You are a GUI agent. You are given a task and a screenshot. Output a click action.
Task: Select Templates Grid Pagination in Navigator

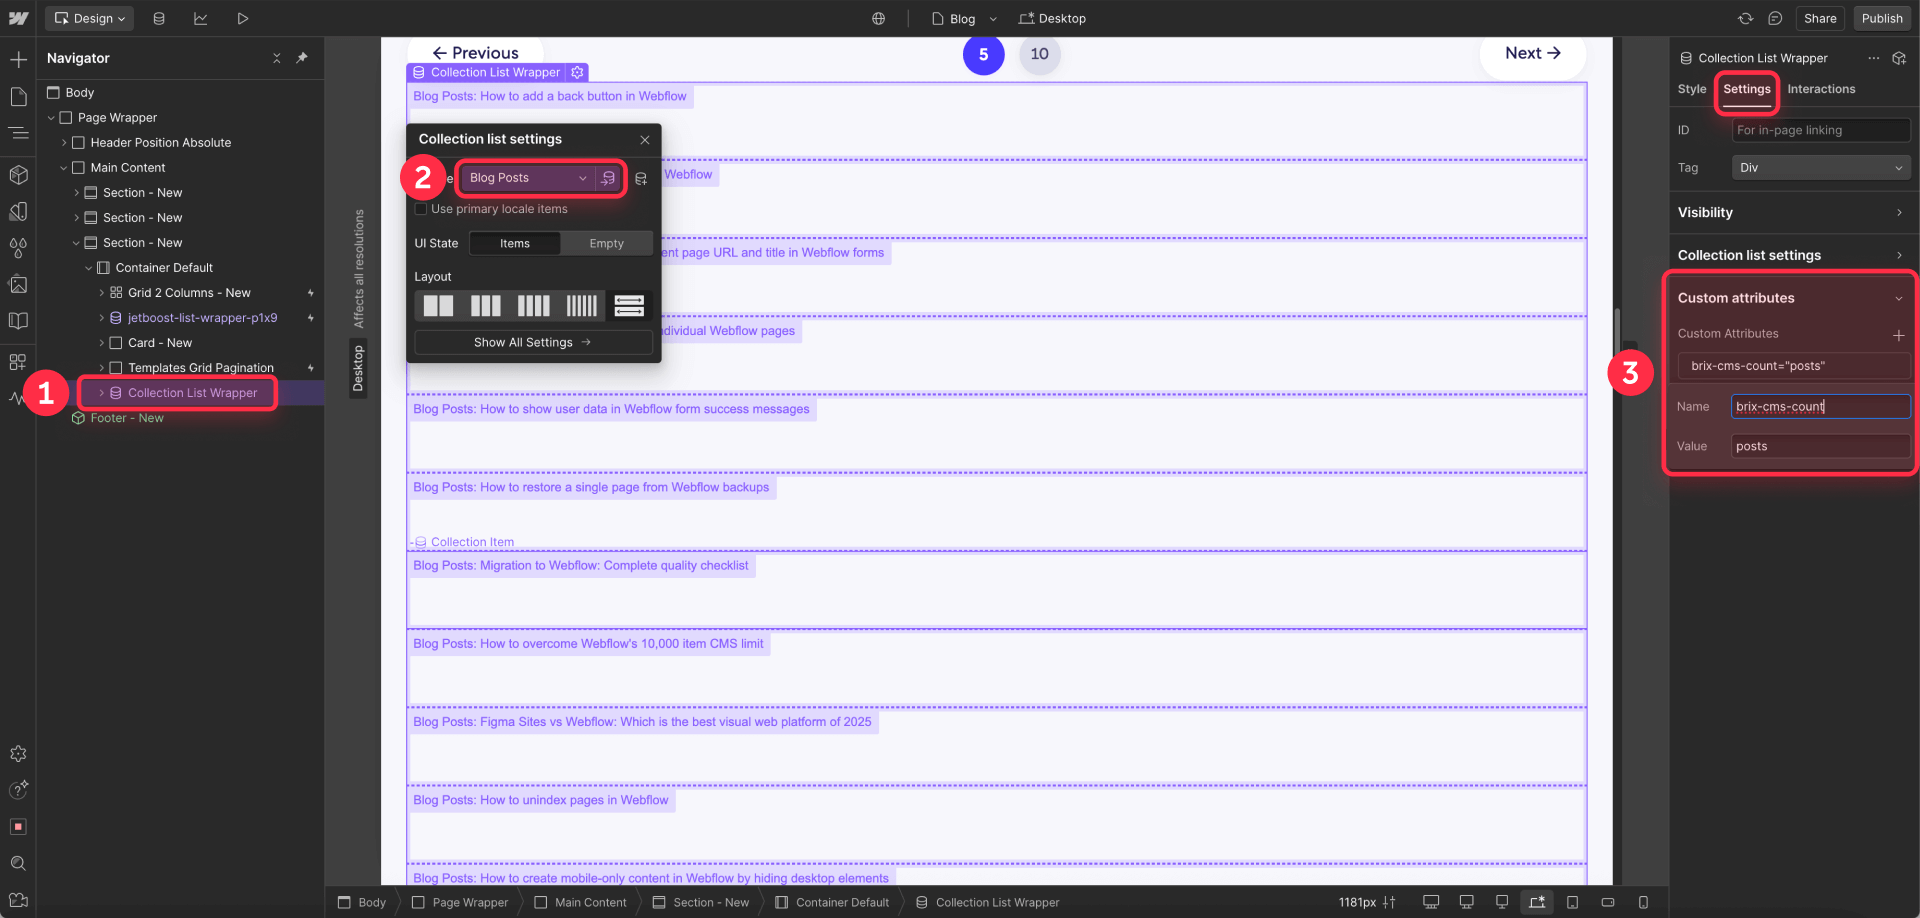tap(200, 368)
